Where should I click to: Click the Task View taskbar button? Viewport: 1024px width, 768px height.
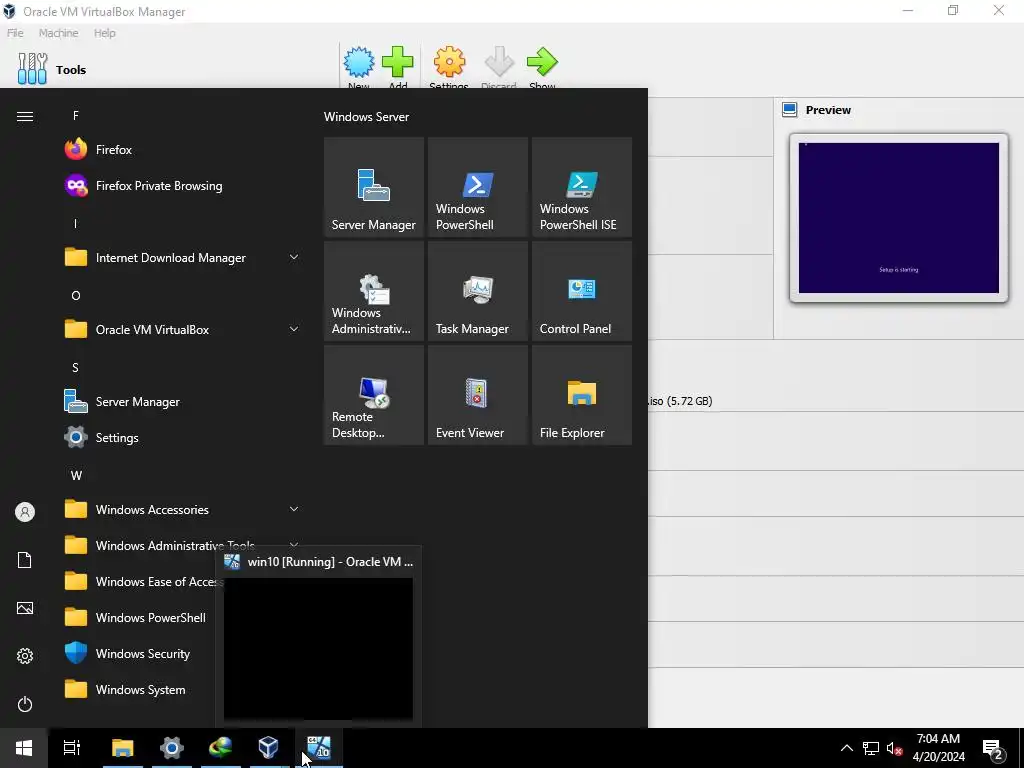click(x=72, y=748)
